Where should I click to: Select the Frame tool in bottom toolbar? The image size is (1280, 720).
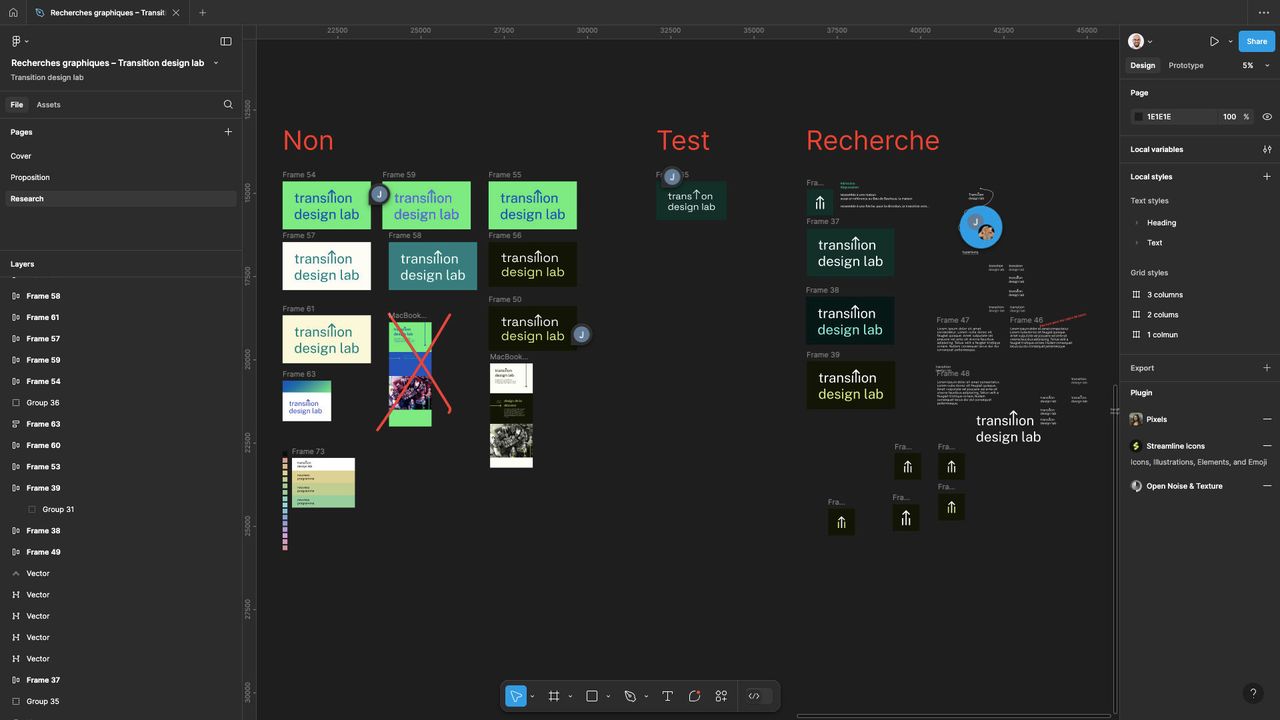pyautogui.click(x=553, y=696)
